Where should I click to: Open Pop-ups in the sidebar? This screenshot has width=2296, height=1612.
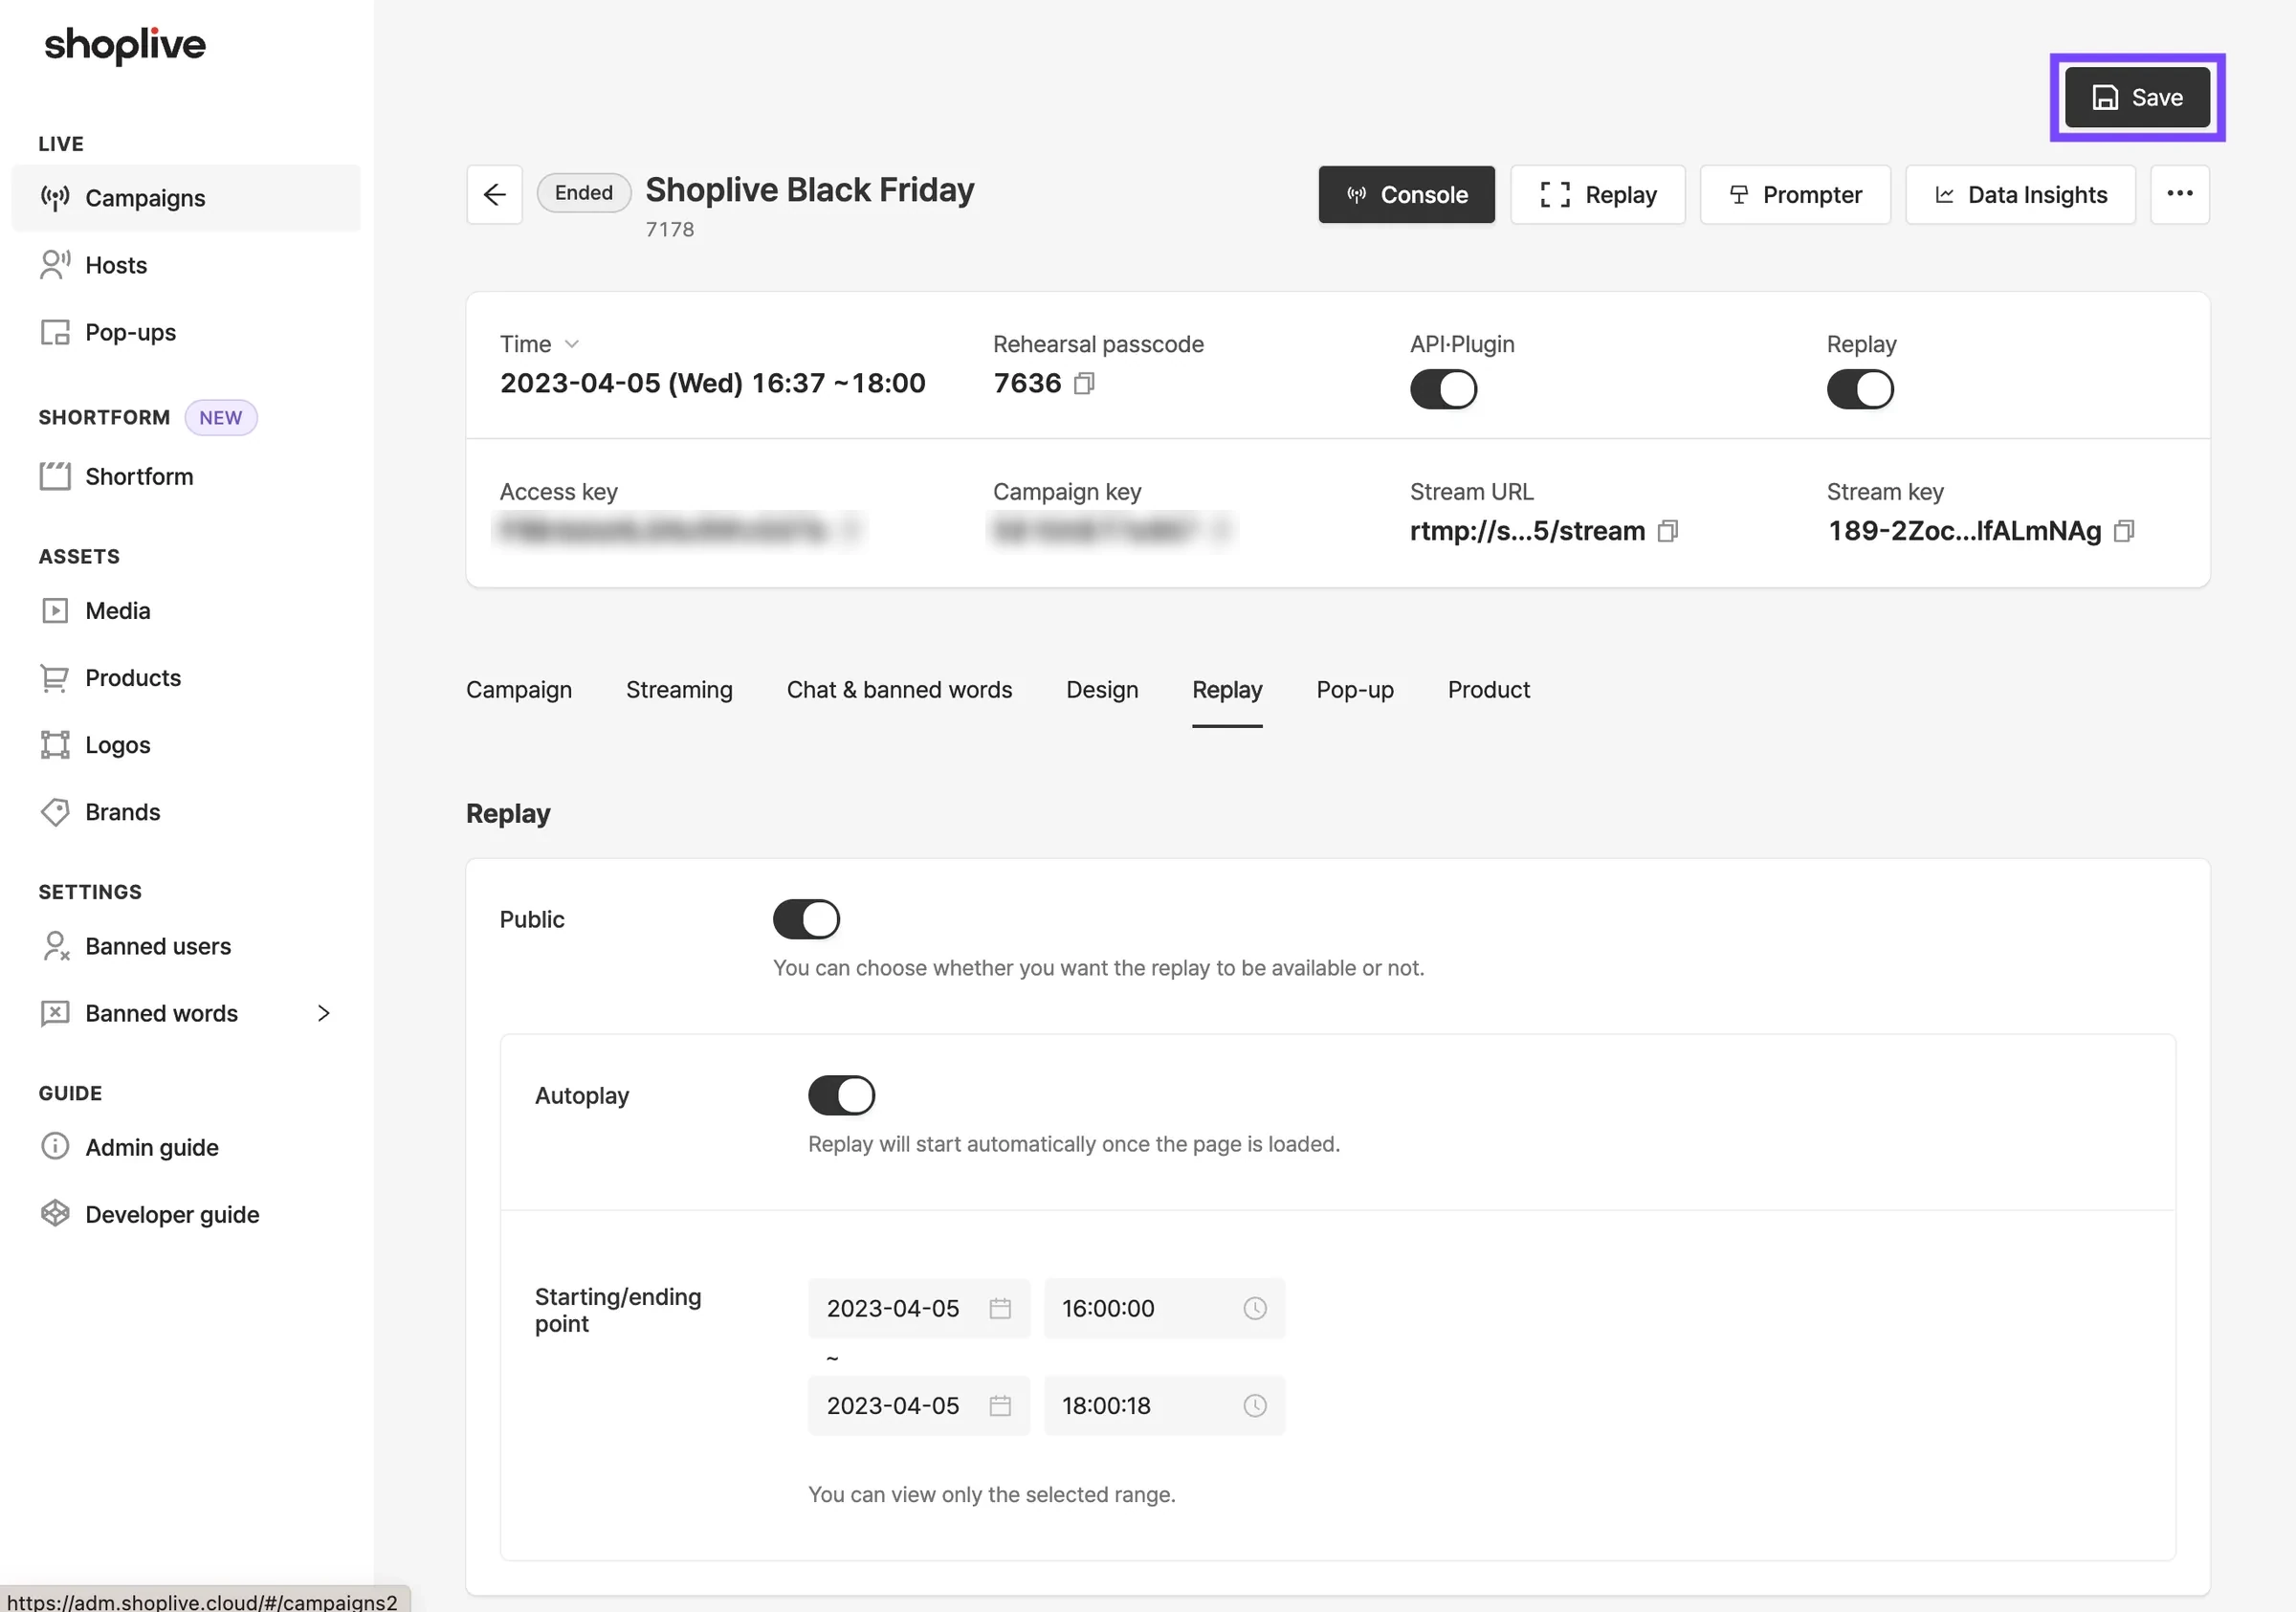point(186,332)
